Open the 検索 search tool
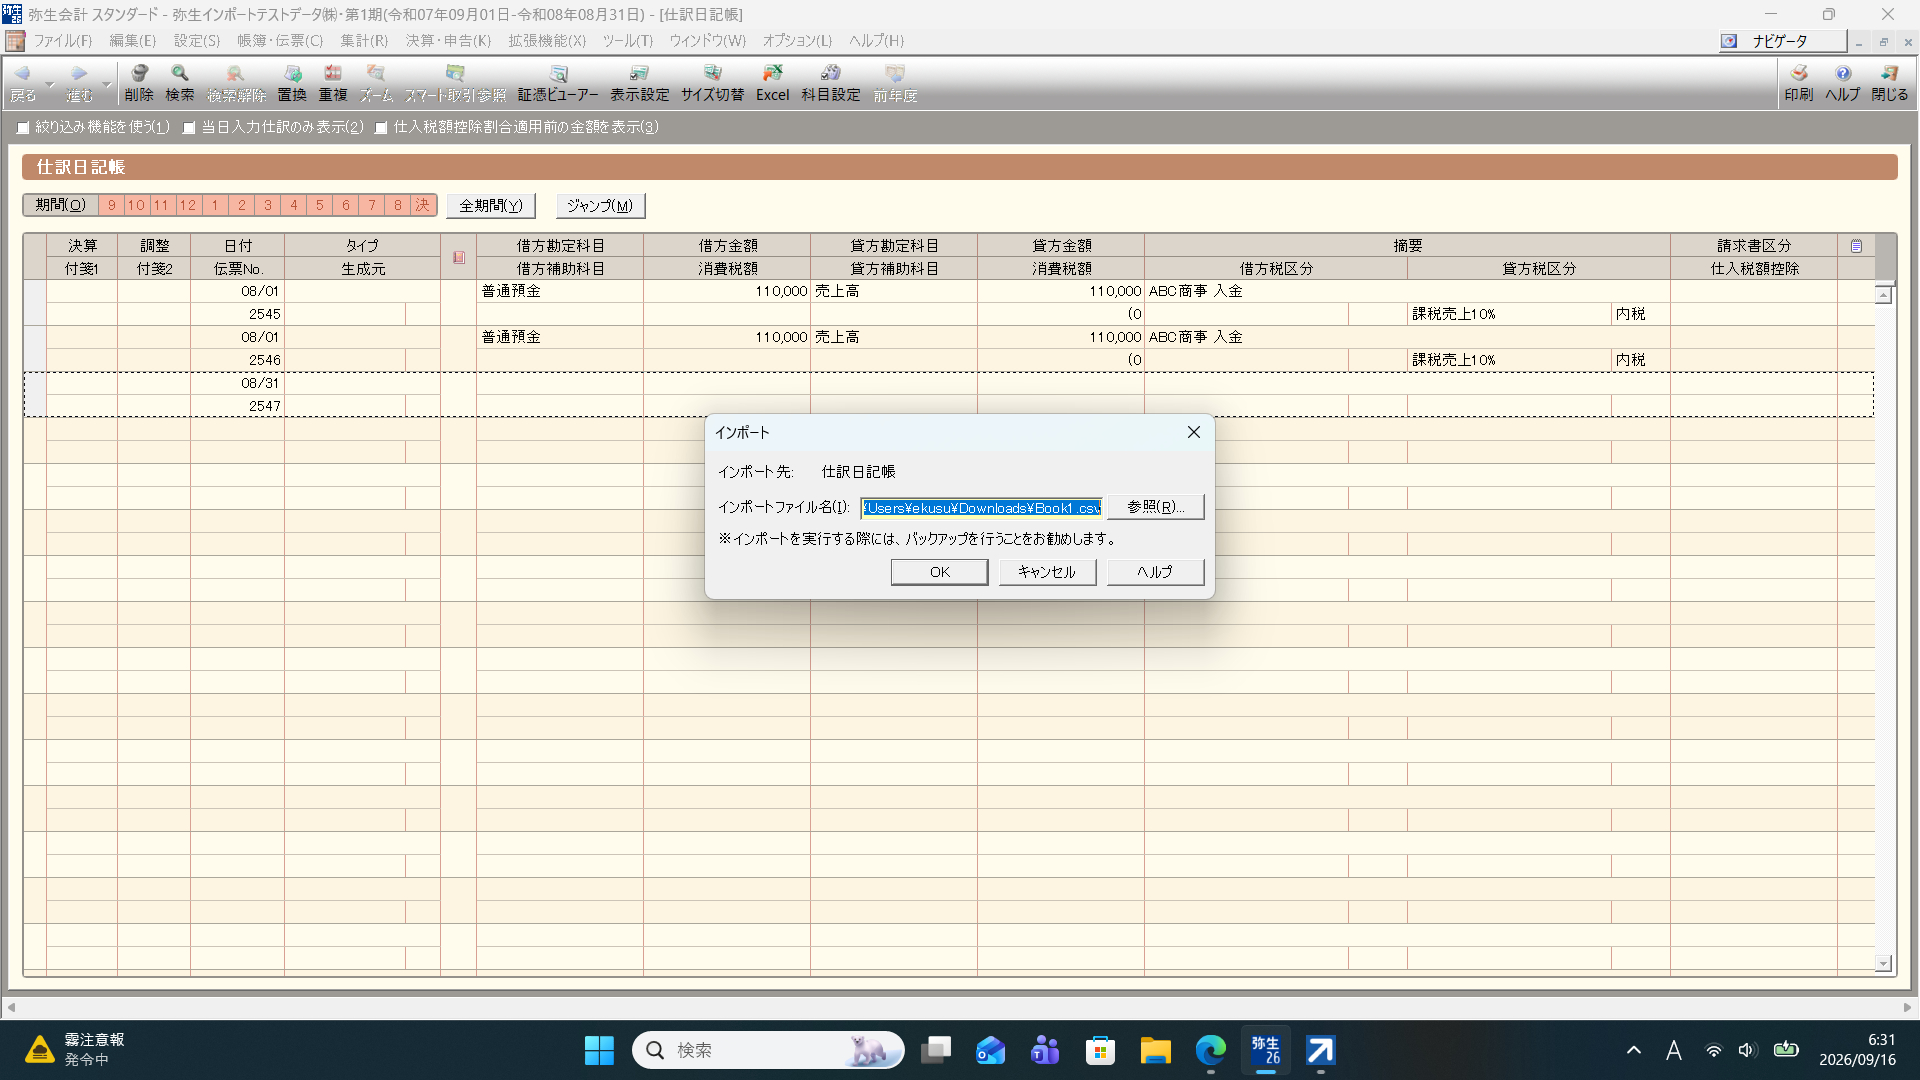This screenshot has height=1080, width=1920. (180, 83)
